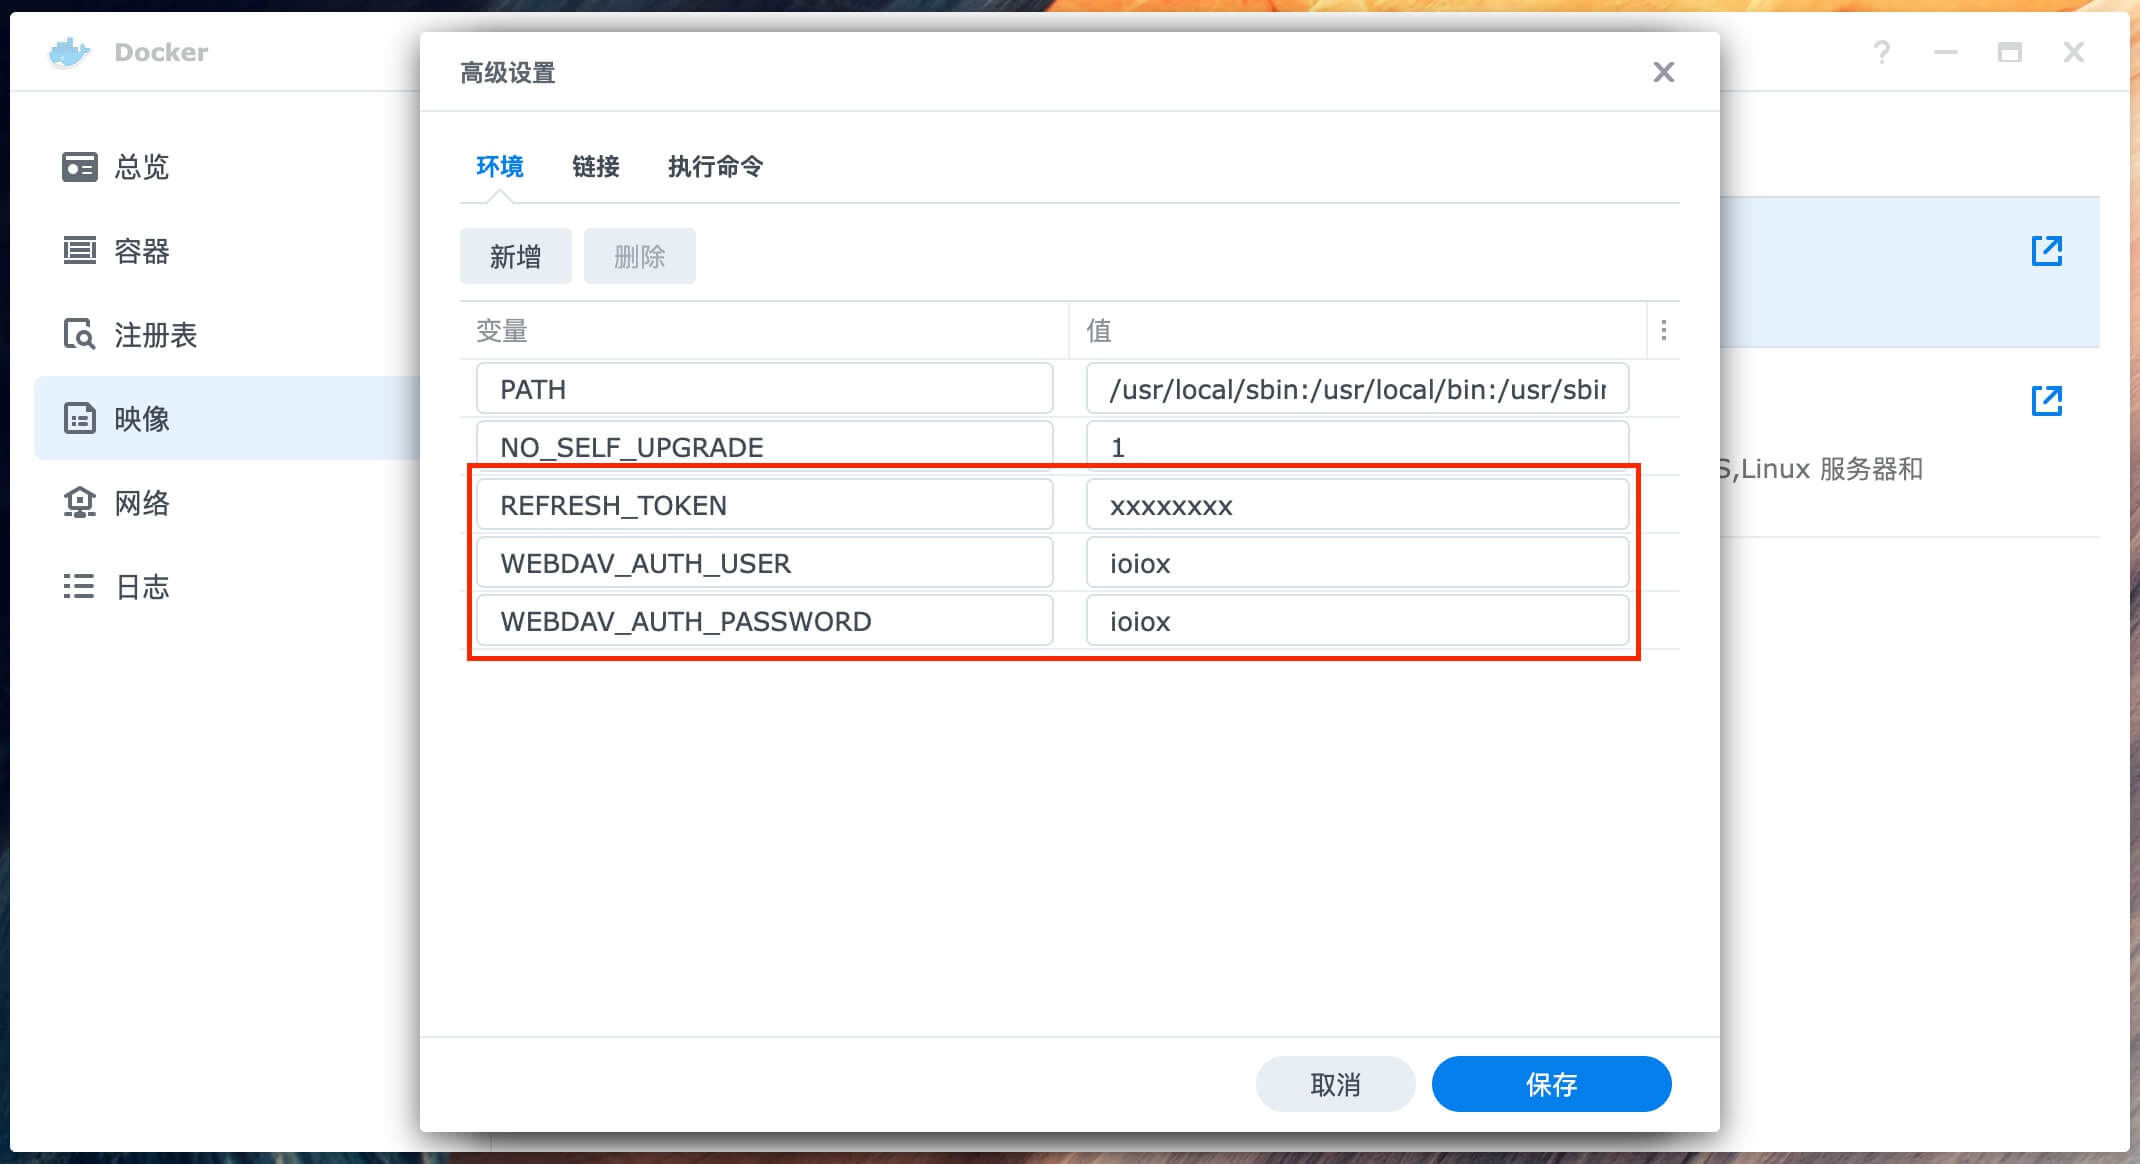The image size is (2140, 1164).
Task: Click the Docker whale logo icon
Action: pos(69,52)
